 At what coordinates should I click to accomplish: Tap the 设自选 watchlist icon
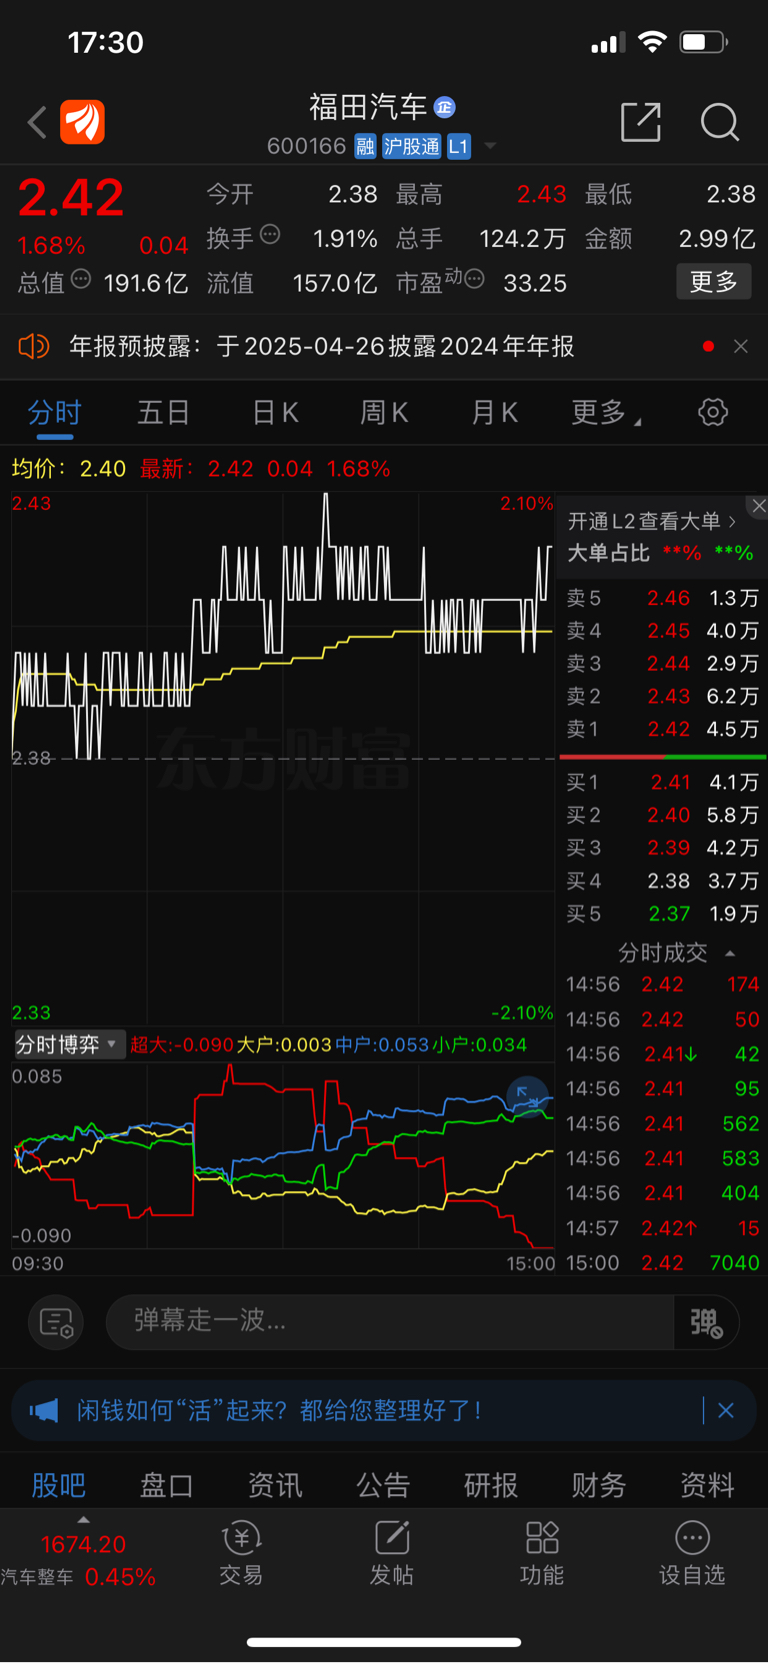(692, 1554)
